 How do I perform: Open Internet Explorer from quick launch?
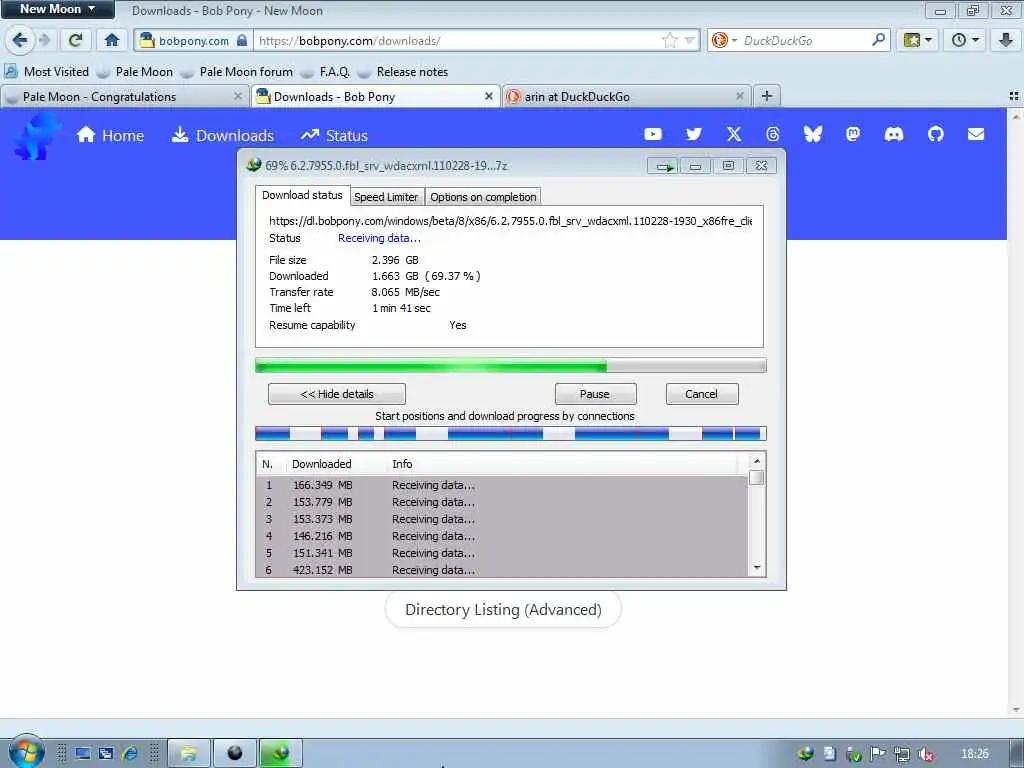pos(130,754)
